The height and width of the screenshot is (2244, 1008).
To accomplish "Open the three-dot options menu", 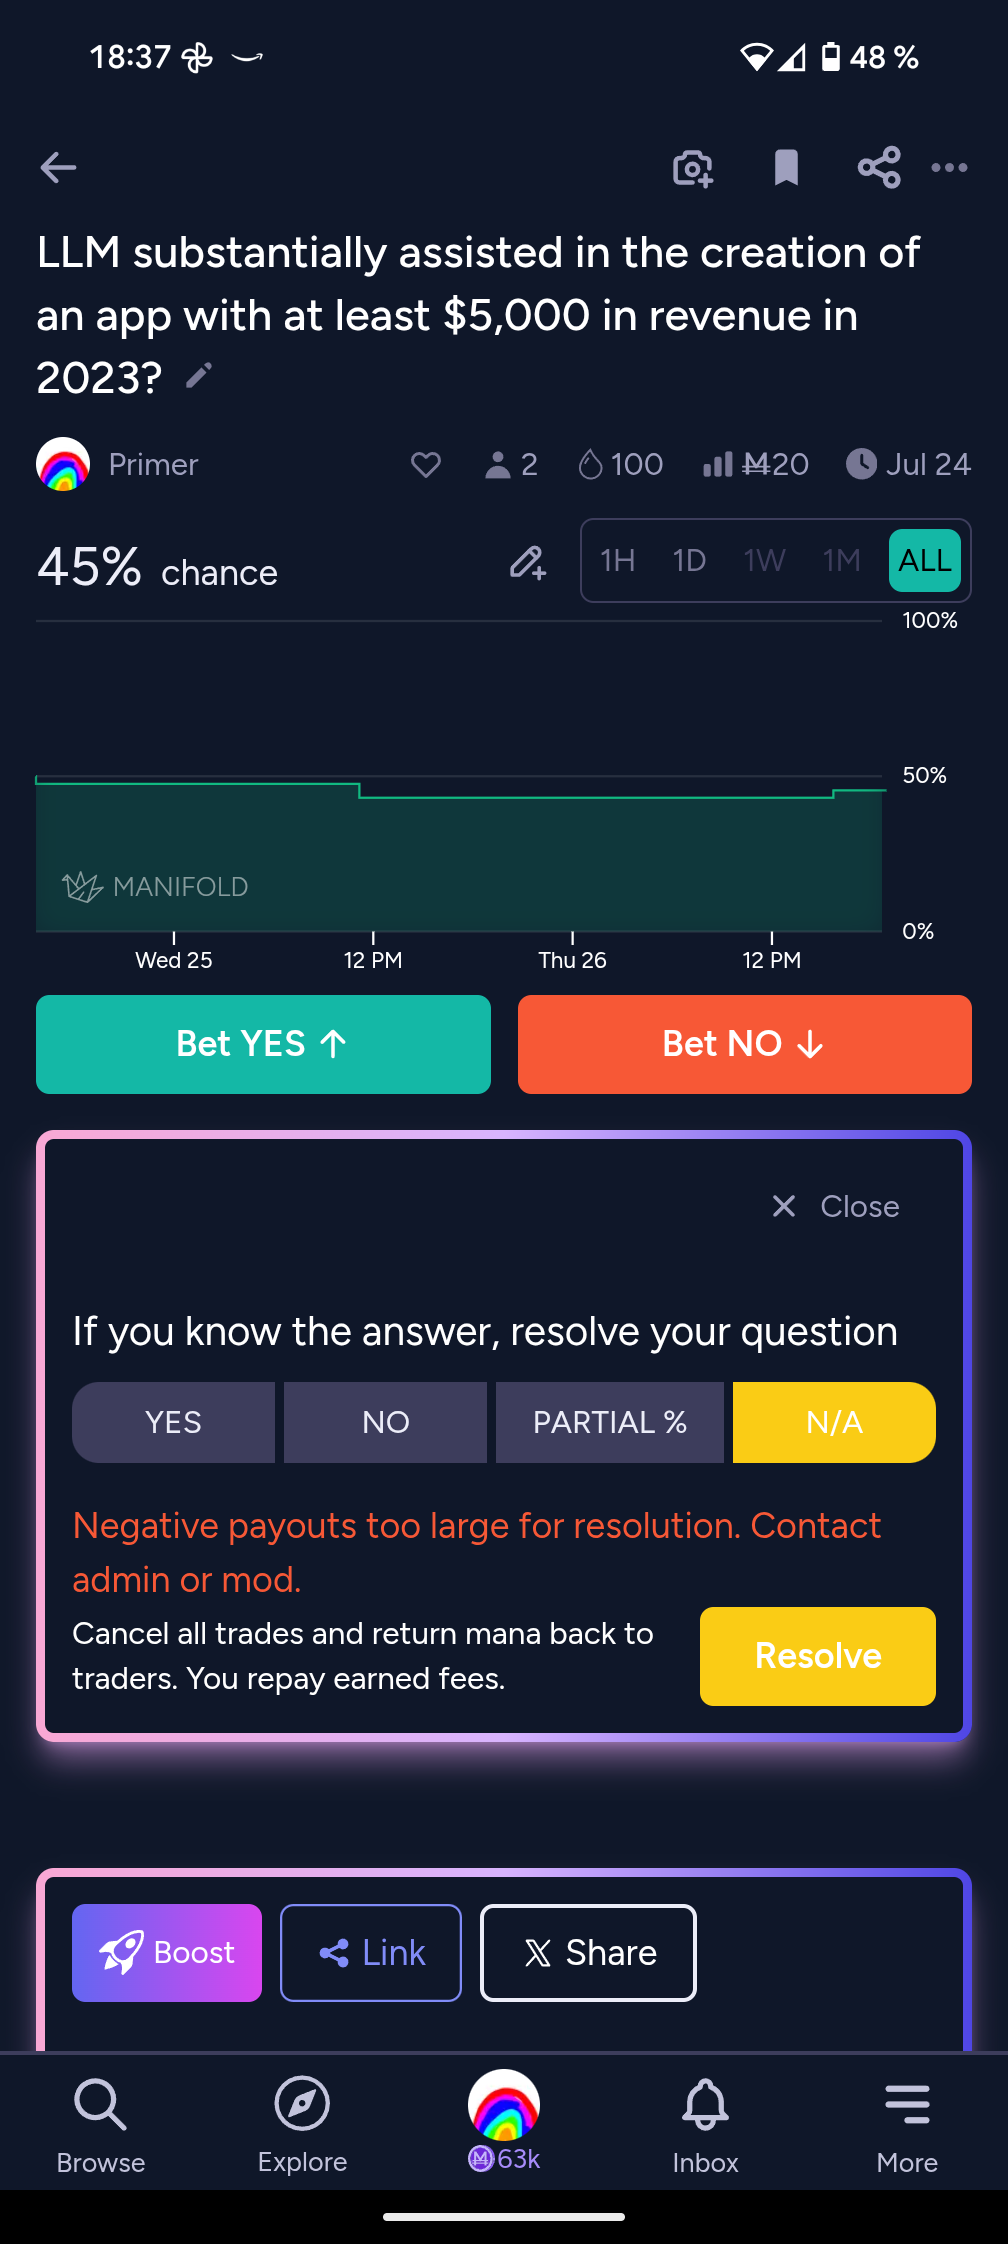I will point(949,168).
